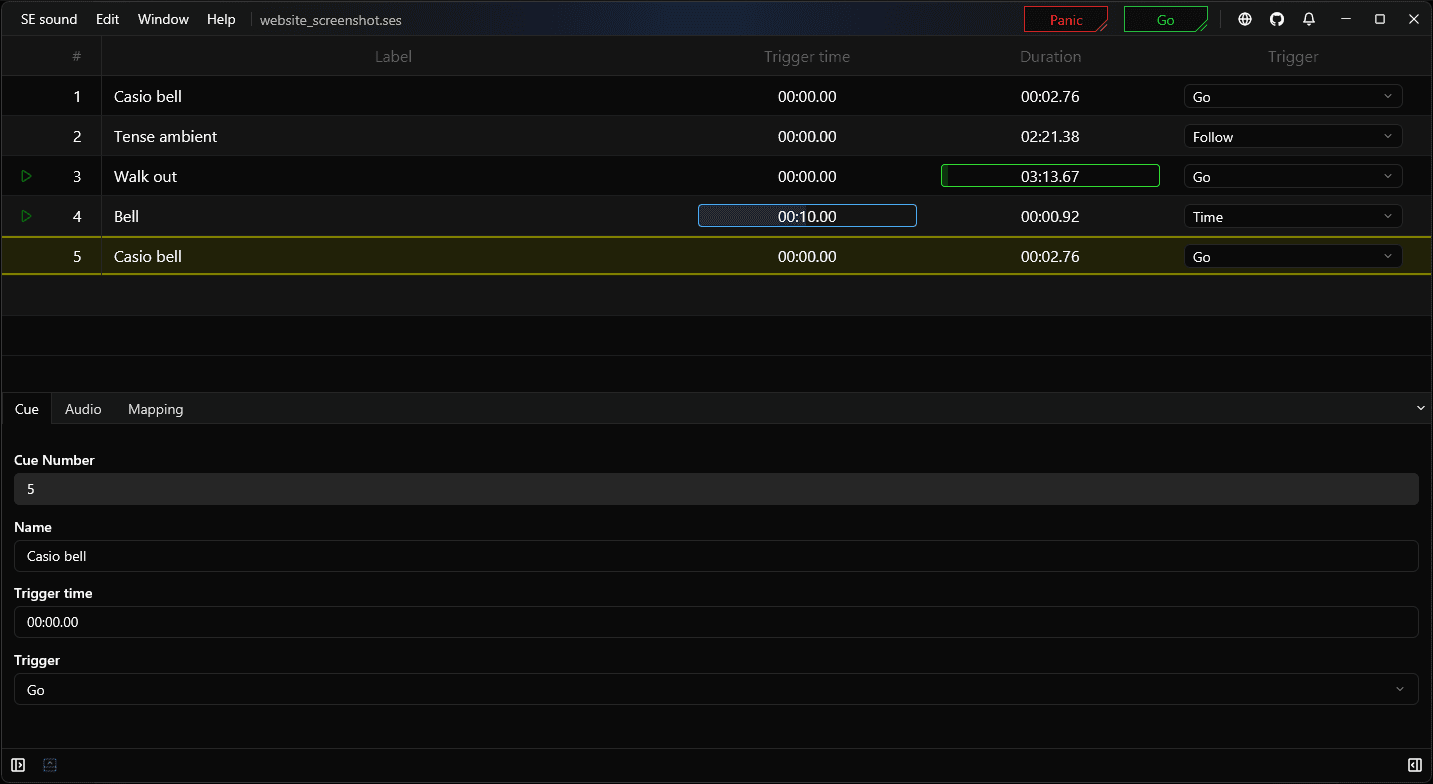Screen dimensions: 1433x784
Task: Click the 02:21.38 duration value
Action: pos(1050,137)
